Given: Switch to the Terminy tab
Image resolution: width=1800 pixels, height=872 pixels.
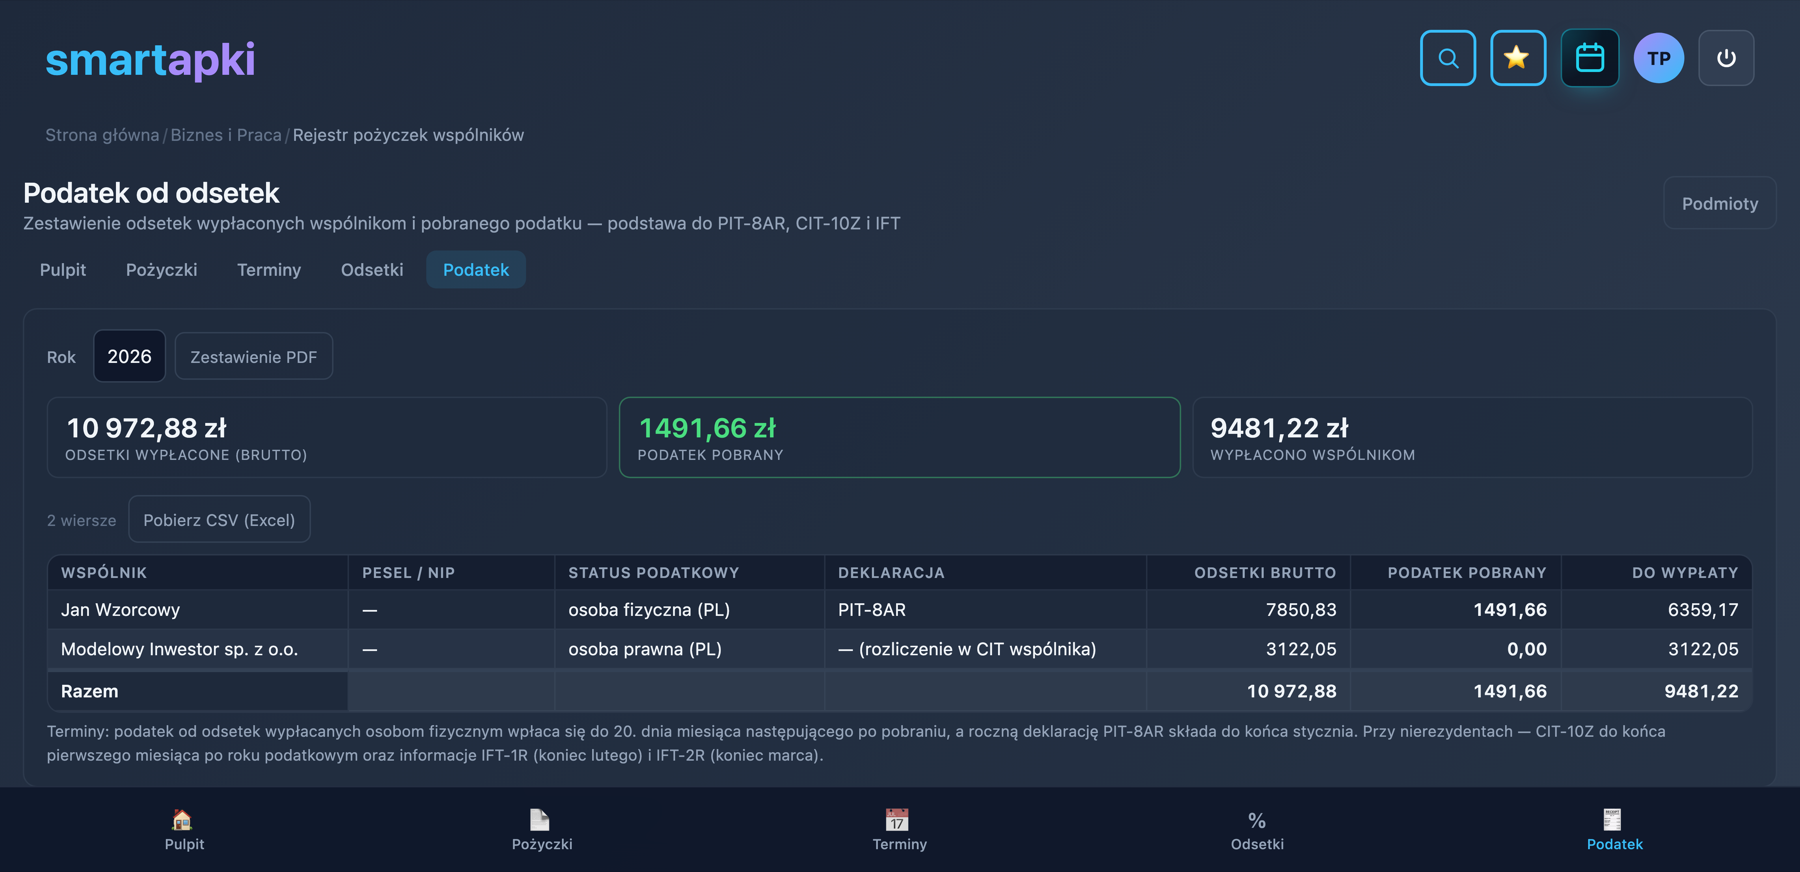Looking at the screenshot, I should pyautogui.click(x=269, y=270).
